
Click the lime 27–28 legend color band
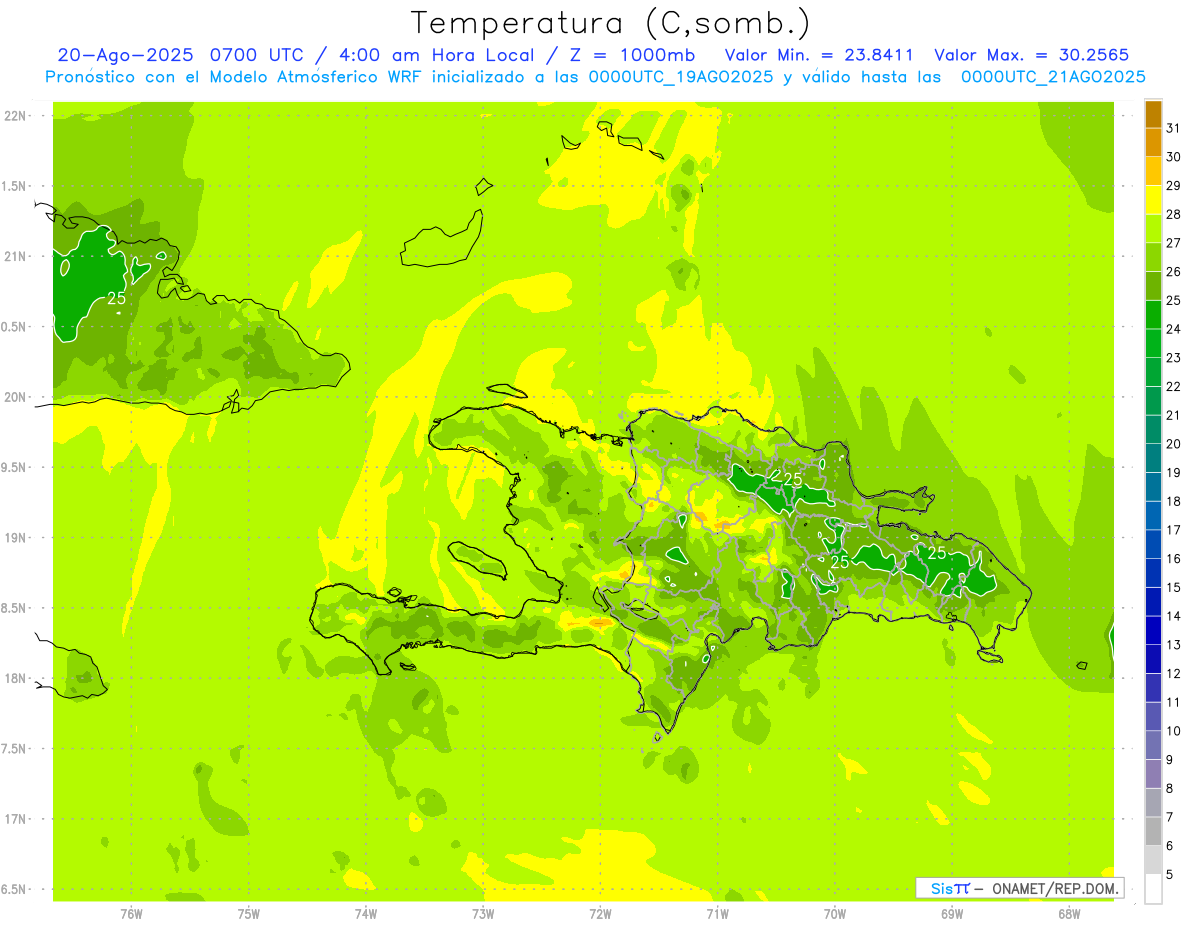[1153, 229]
